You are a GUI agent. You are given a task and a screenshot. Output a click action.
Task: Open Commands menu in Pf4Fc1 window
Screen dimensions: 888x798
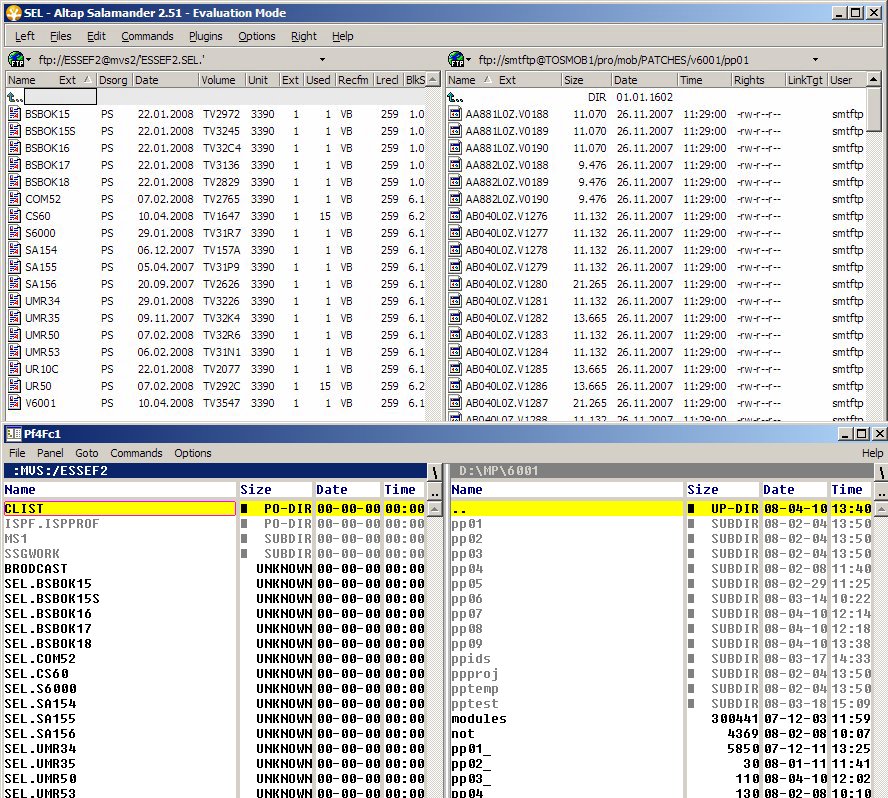(x=136, y=453)
